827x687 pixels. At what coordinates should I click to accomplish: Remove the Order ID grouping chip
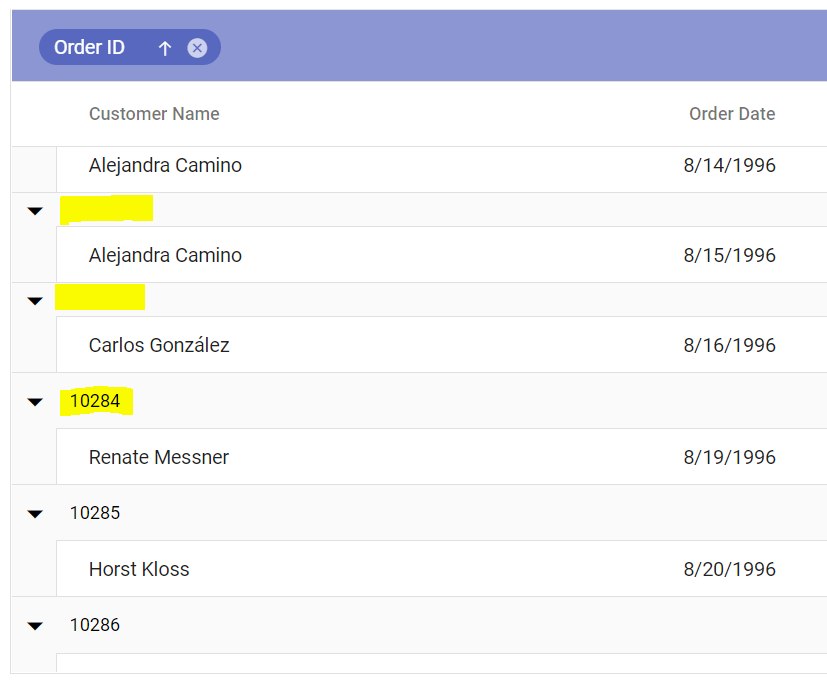(197, 48)
